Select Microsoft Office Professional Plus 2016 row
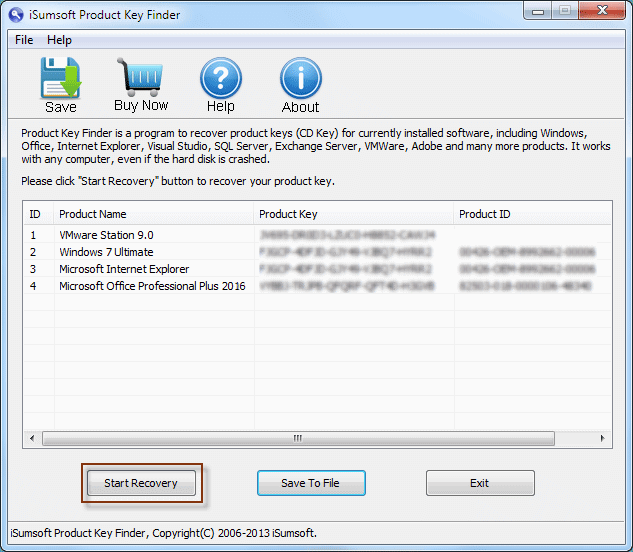 317,286
